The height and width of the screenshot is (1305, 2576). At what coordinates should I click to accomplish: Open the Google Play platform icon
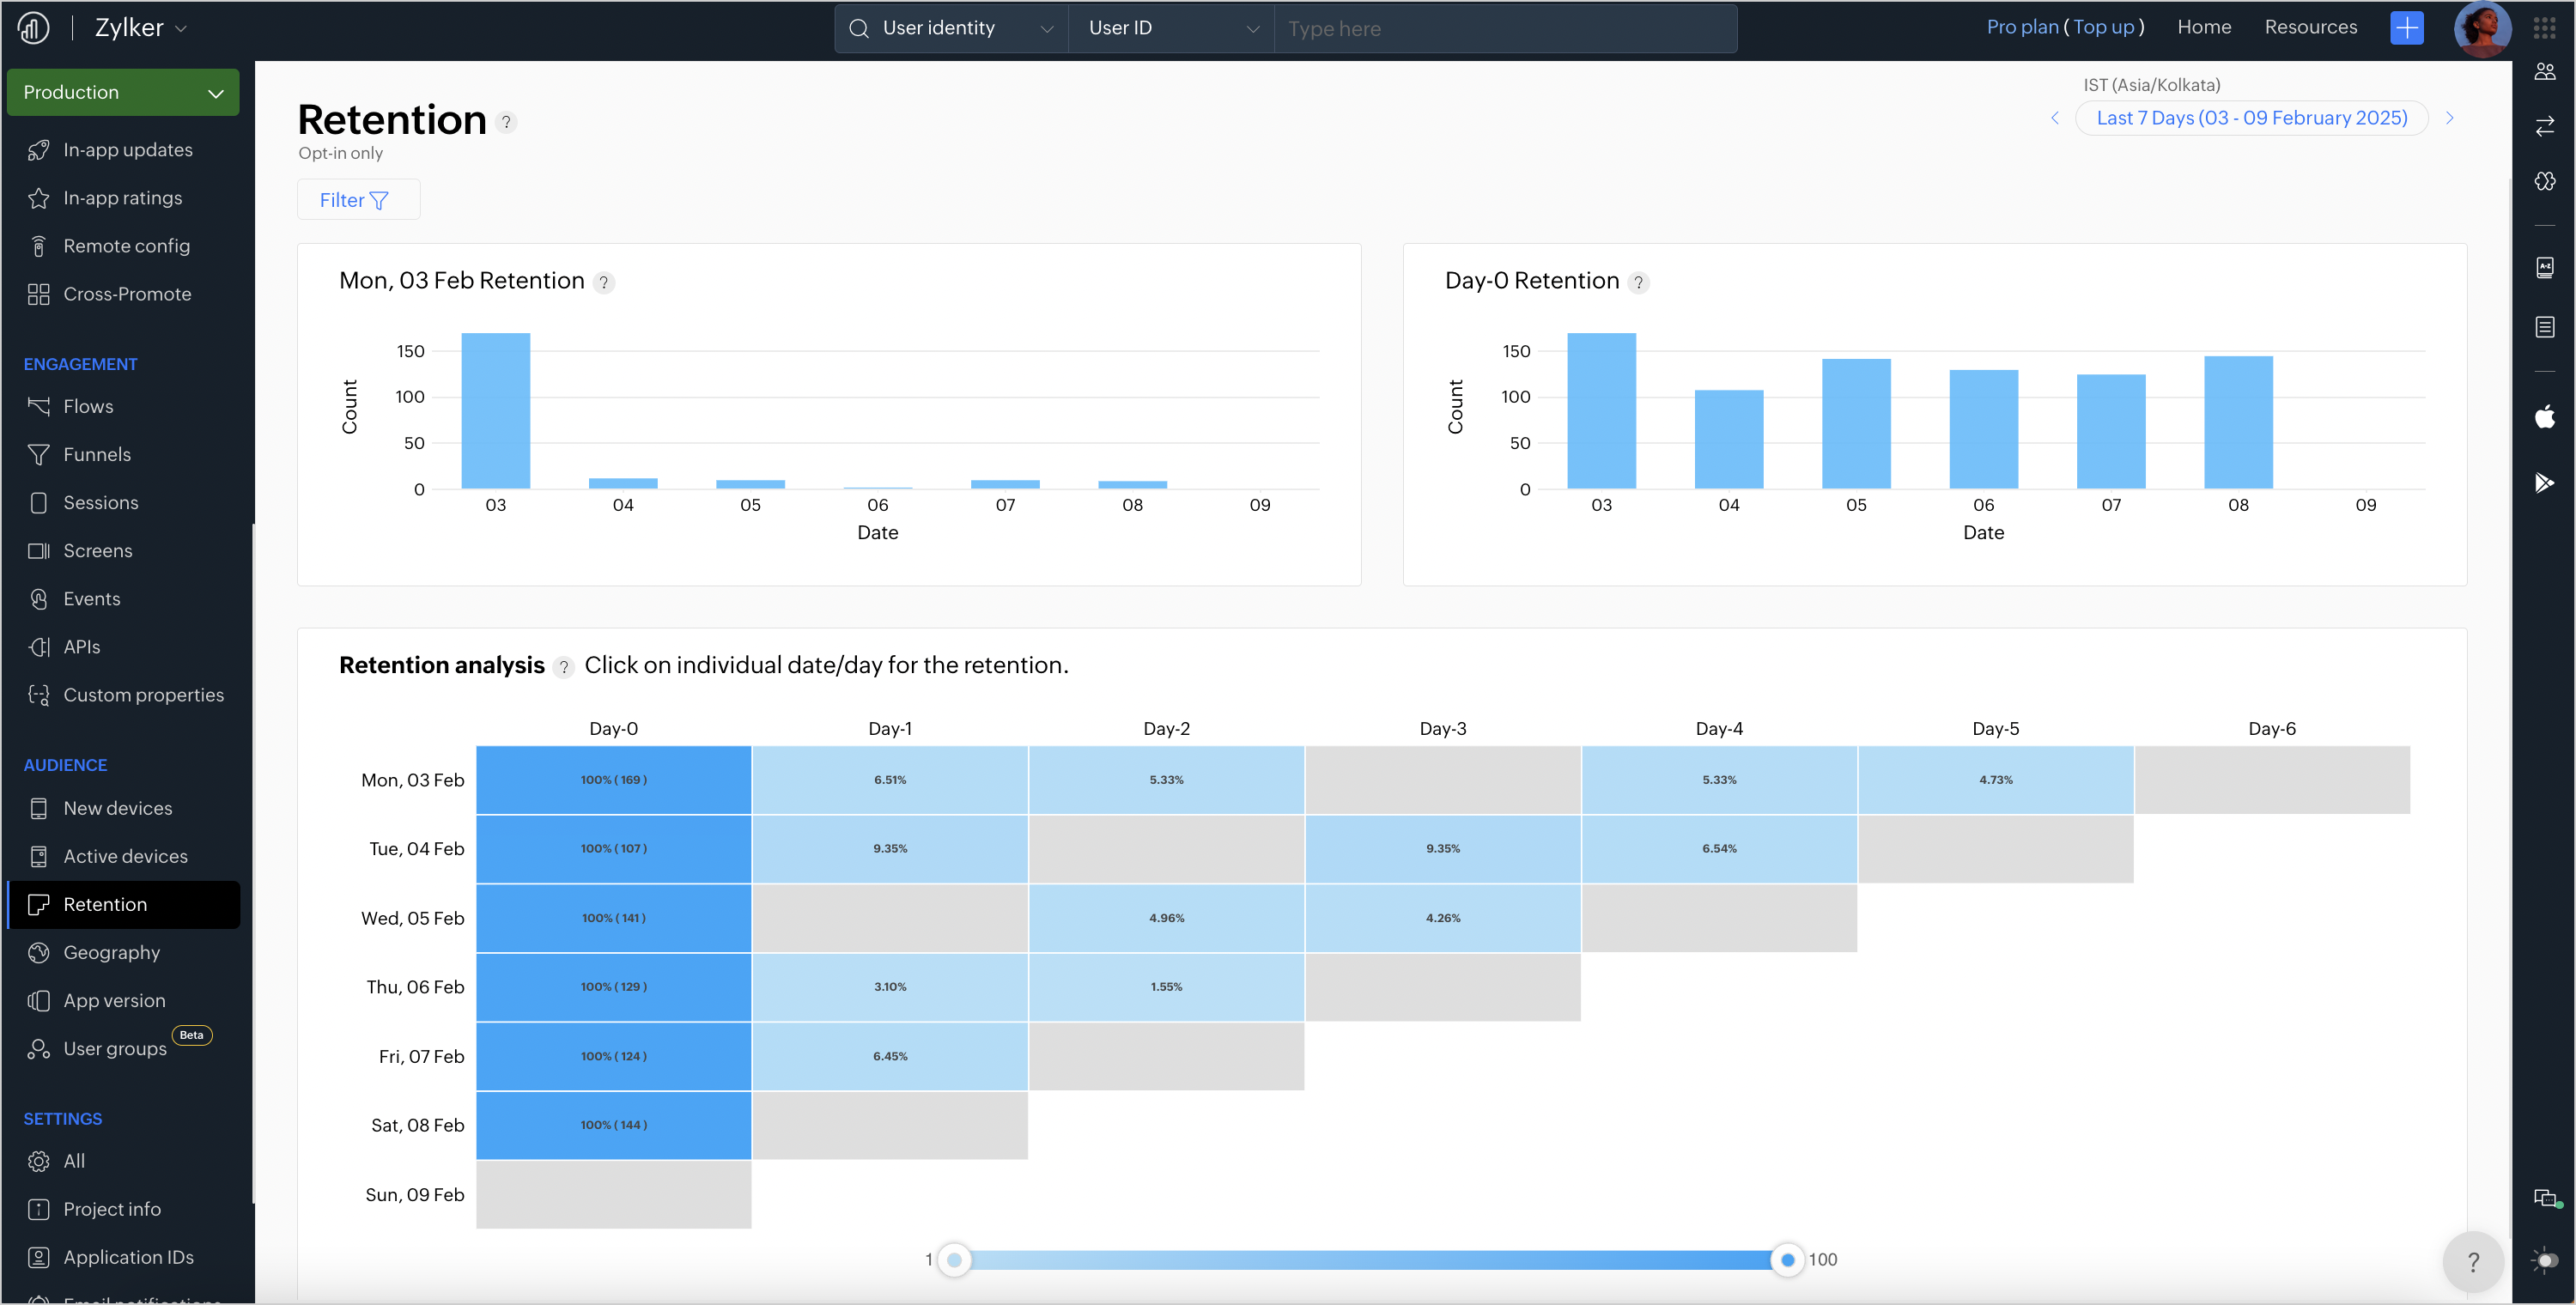2544,483
